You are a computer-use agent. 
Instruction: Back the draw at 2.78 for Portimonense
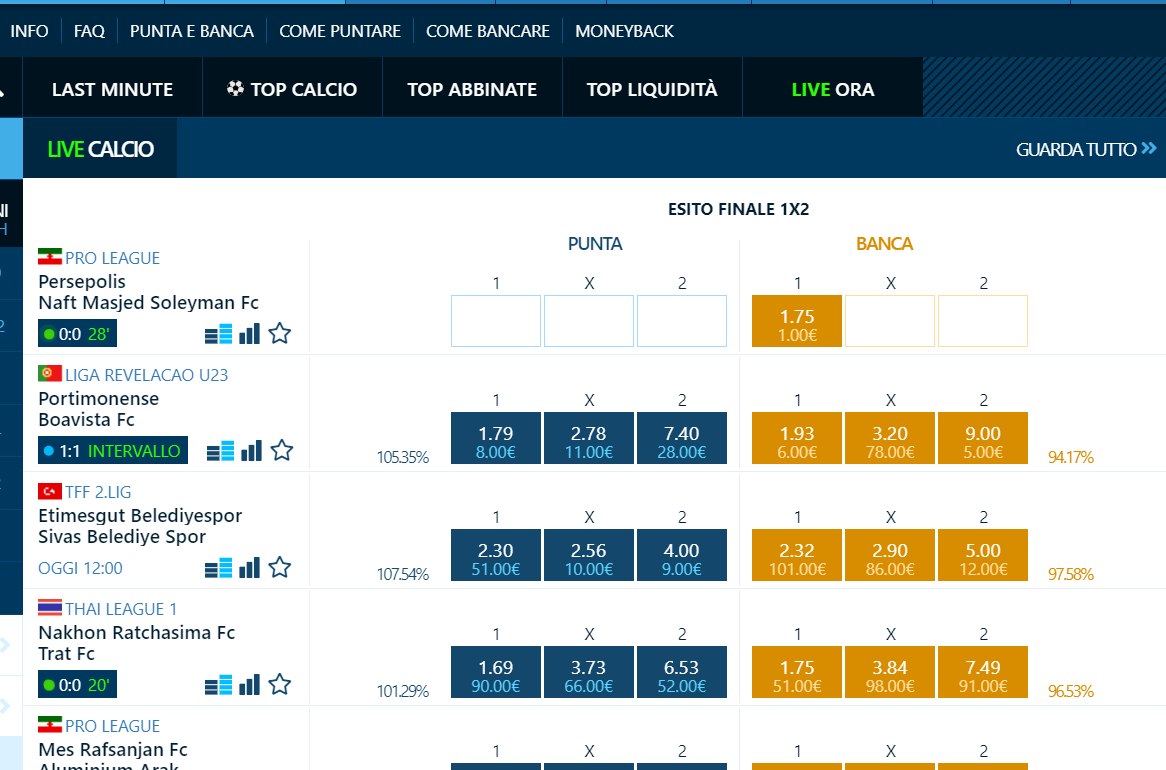click(x=589, y=438)
